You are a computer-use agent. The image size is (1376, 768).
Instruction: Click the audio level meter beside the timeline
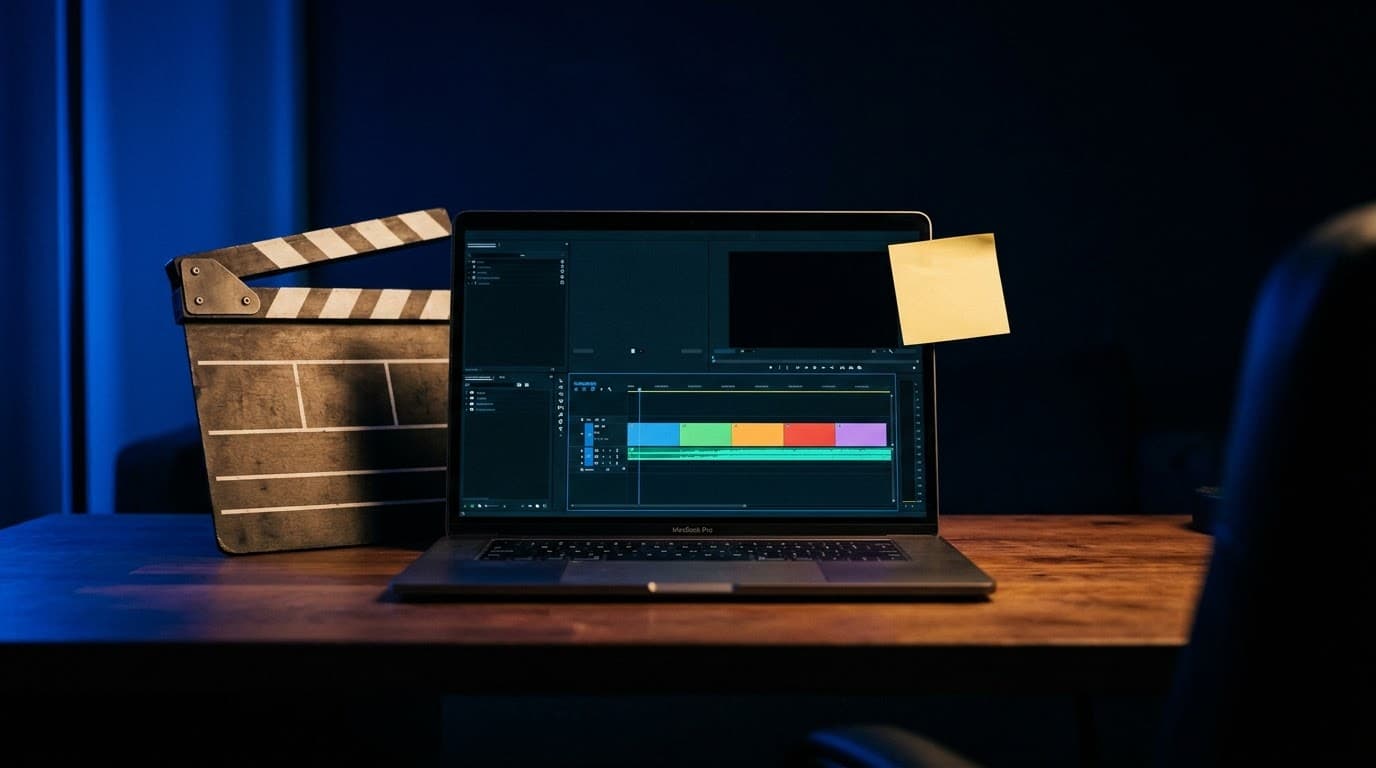click(x=909, y=440)
